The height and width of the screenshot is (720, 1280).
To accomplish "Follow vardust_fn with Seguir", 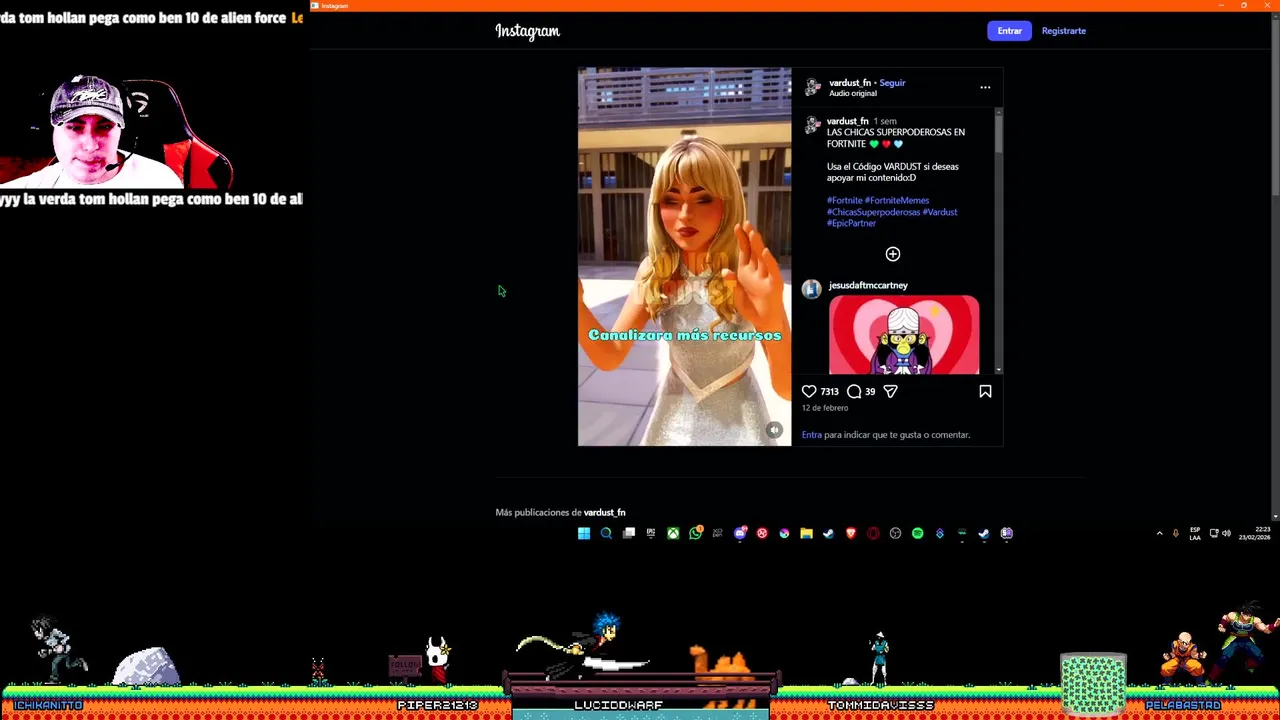I will (x=892, y=83).
